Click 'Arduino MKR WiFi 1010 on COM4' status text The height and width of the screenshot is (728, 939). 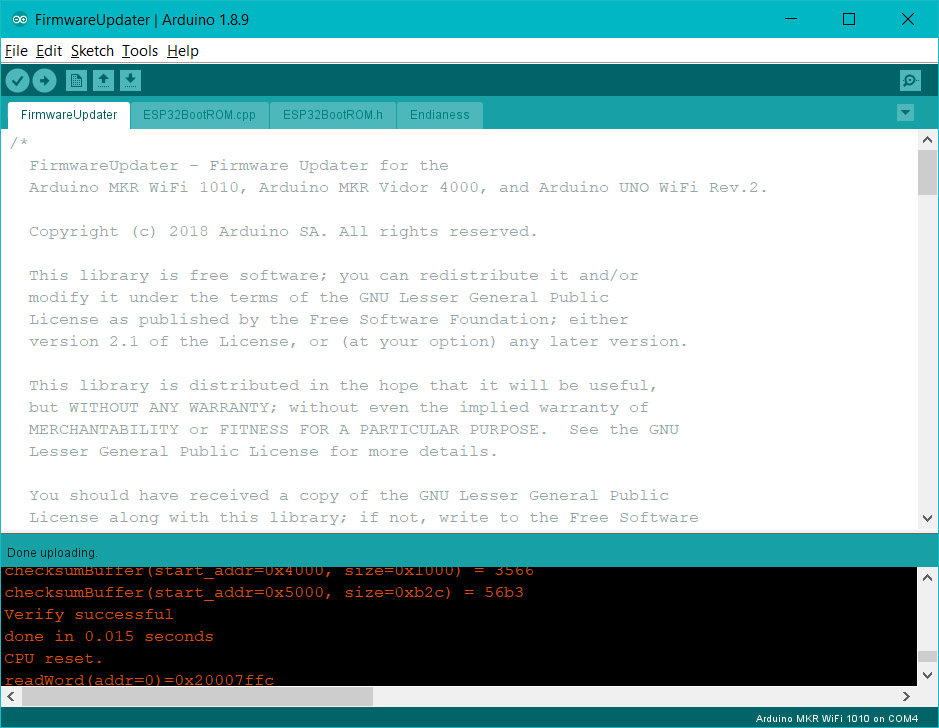(x=837, y=718)
